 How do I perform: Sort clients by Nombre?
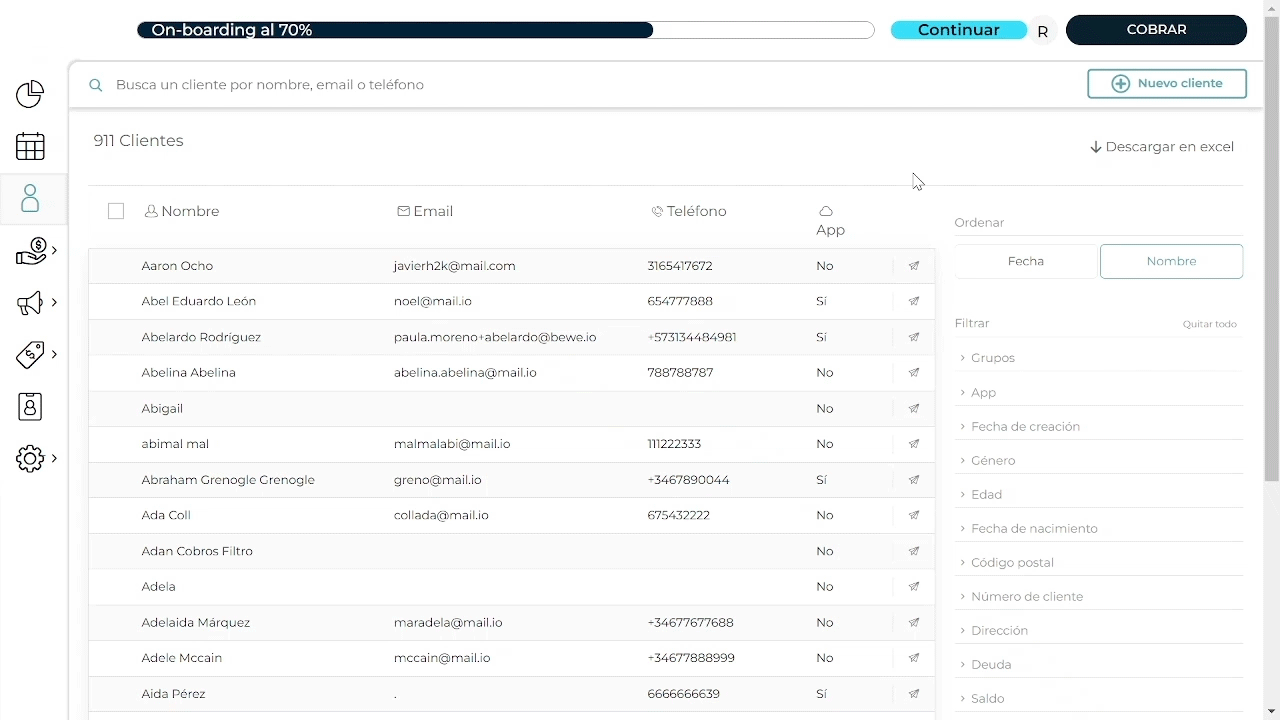[x=1171, y=261]
